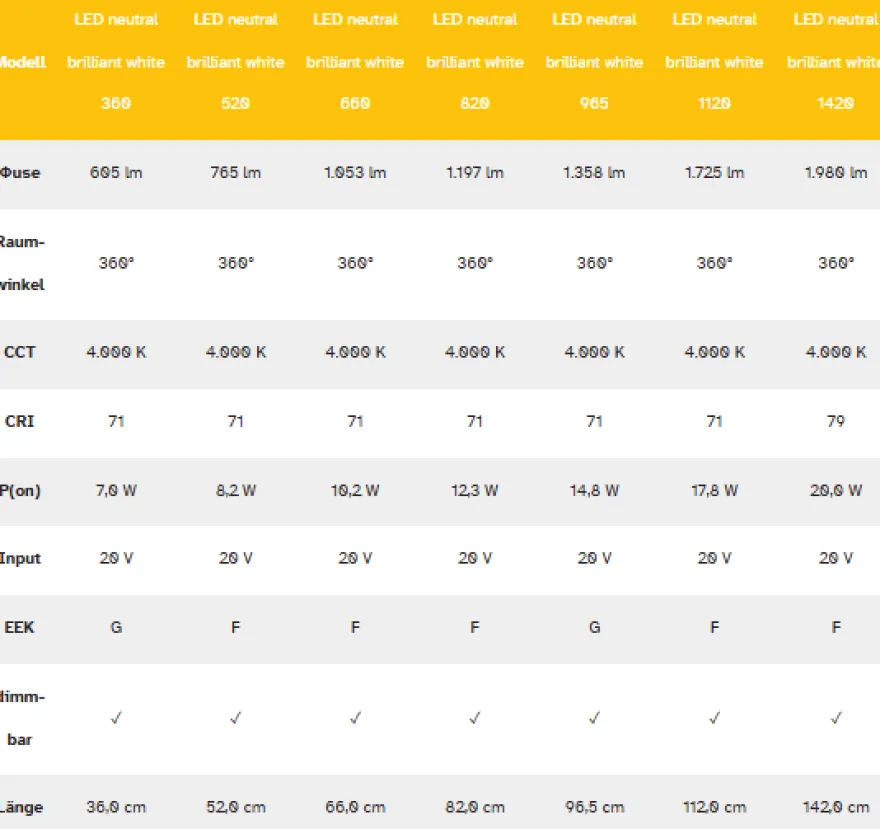Select the 142,0 cm length value

click(x=836, y=808)
